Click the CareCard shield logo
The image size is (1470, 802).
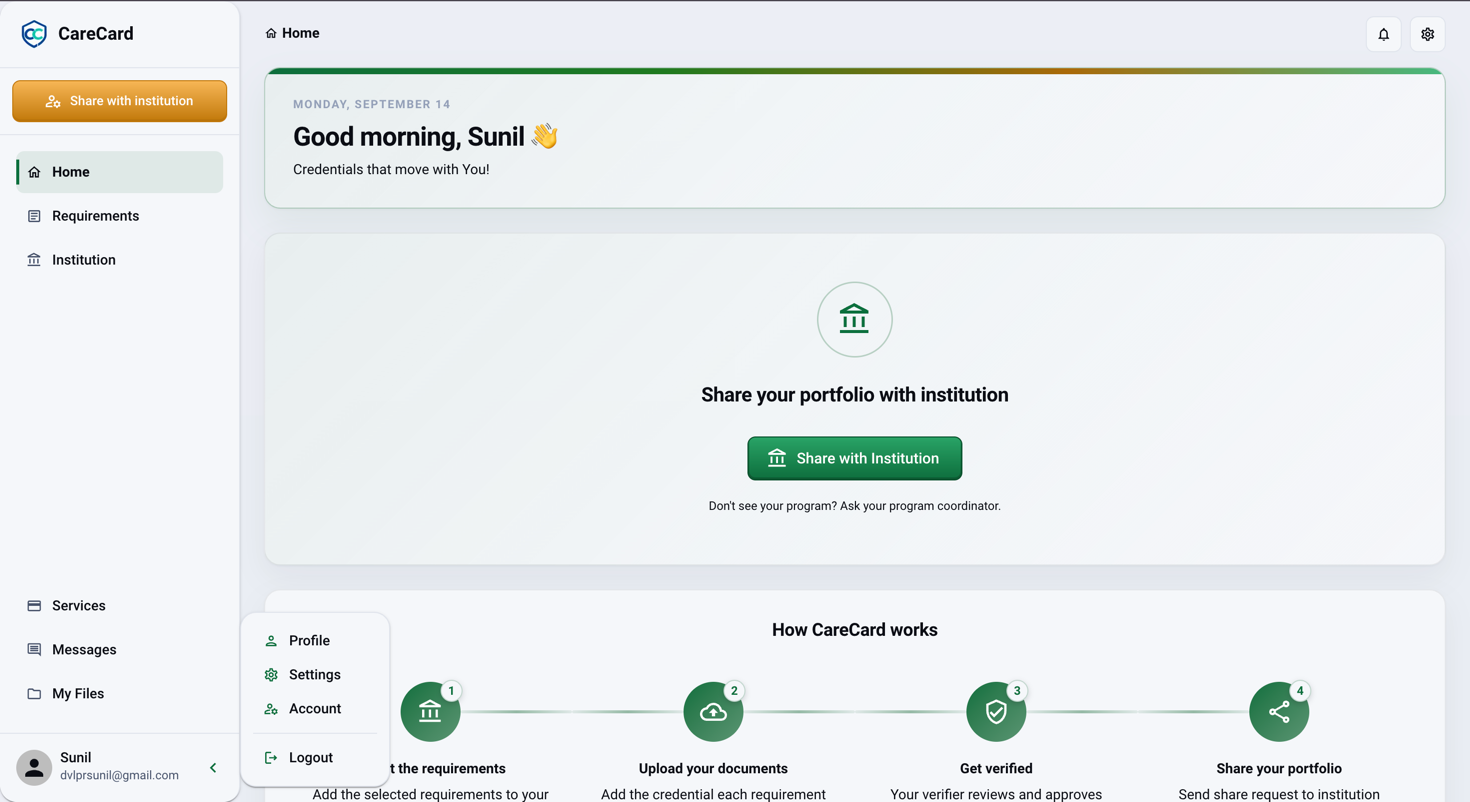[34, 34]
